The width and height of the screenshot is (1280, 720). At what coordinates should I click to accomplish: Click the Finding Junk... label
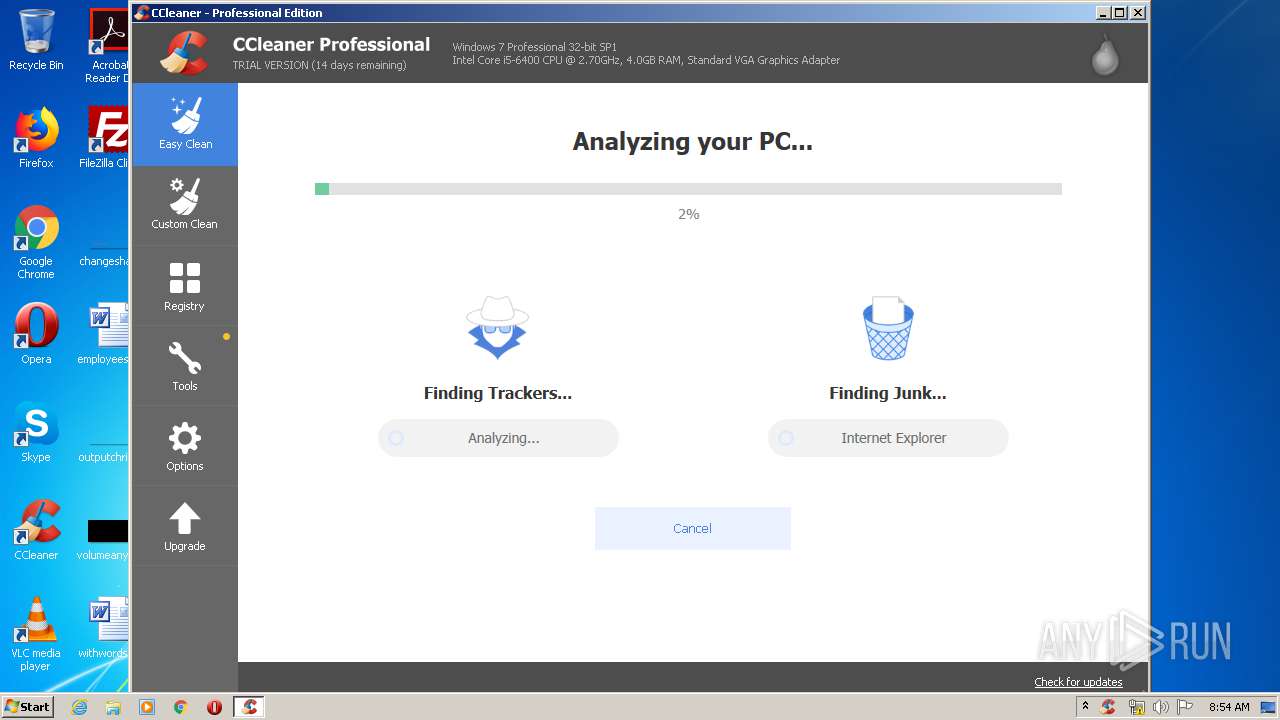pyautogui.click(x=888, y=393)
